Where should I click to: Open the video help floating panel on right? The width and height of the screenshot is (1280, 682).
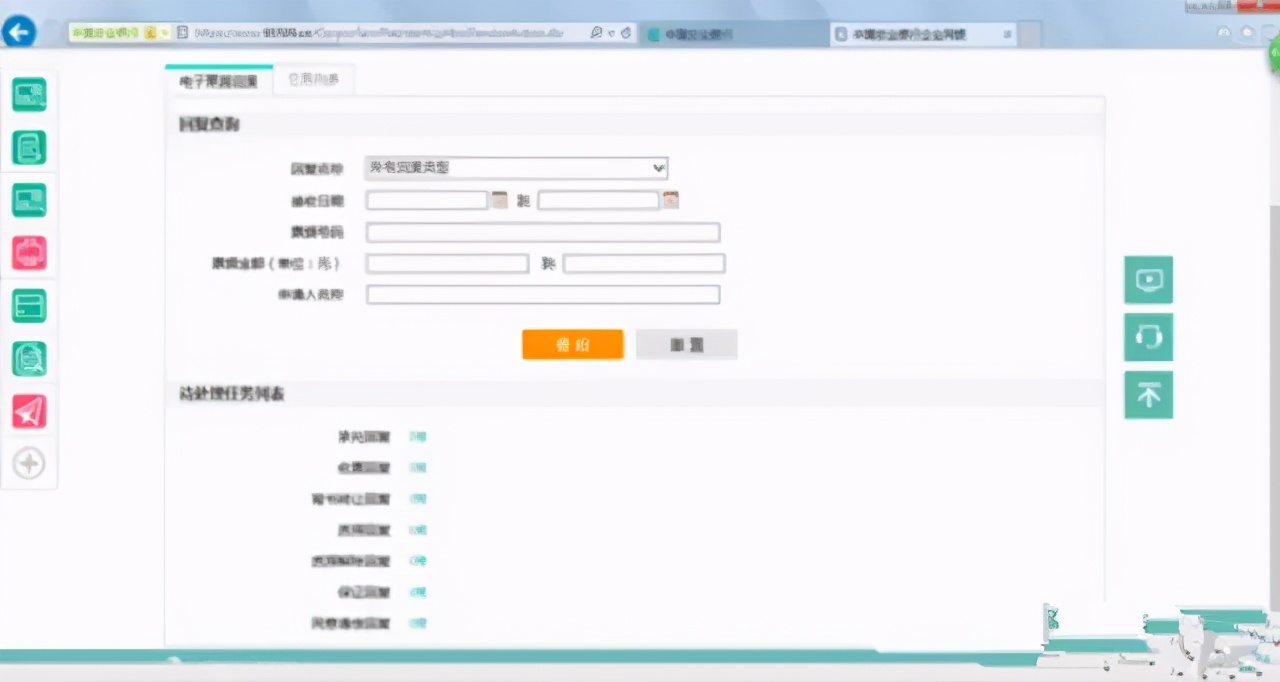tap(1148, 280)
